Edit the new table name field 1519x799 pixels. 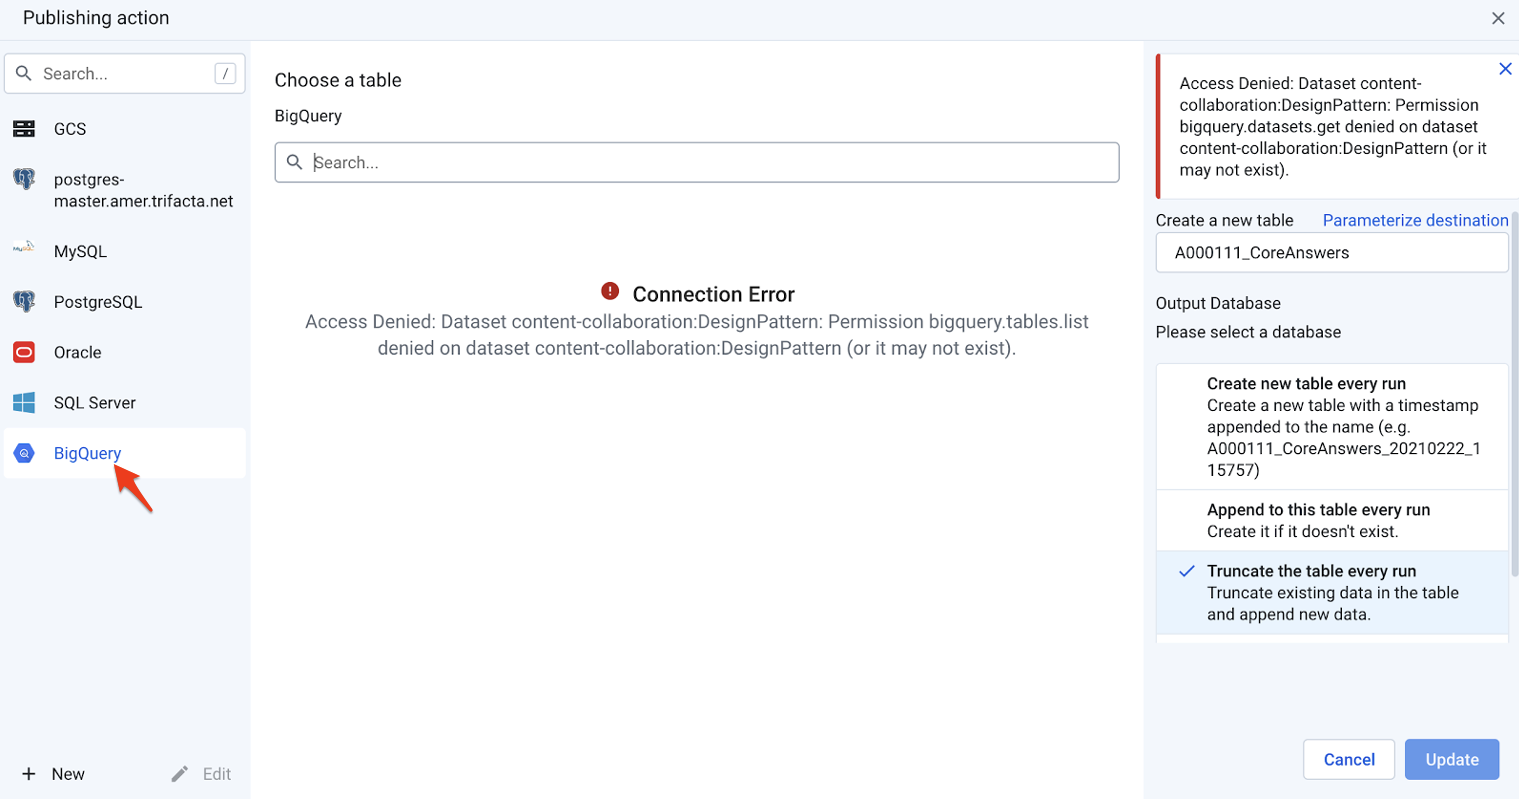[x=1331, y=253]
